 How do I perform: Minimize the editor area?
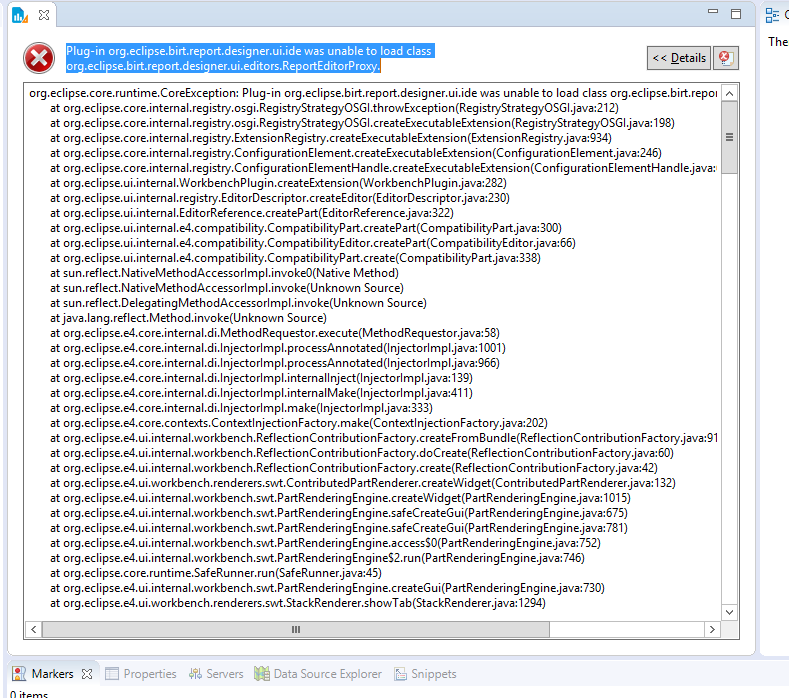click(713, 11)
